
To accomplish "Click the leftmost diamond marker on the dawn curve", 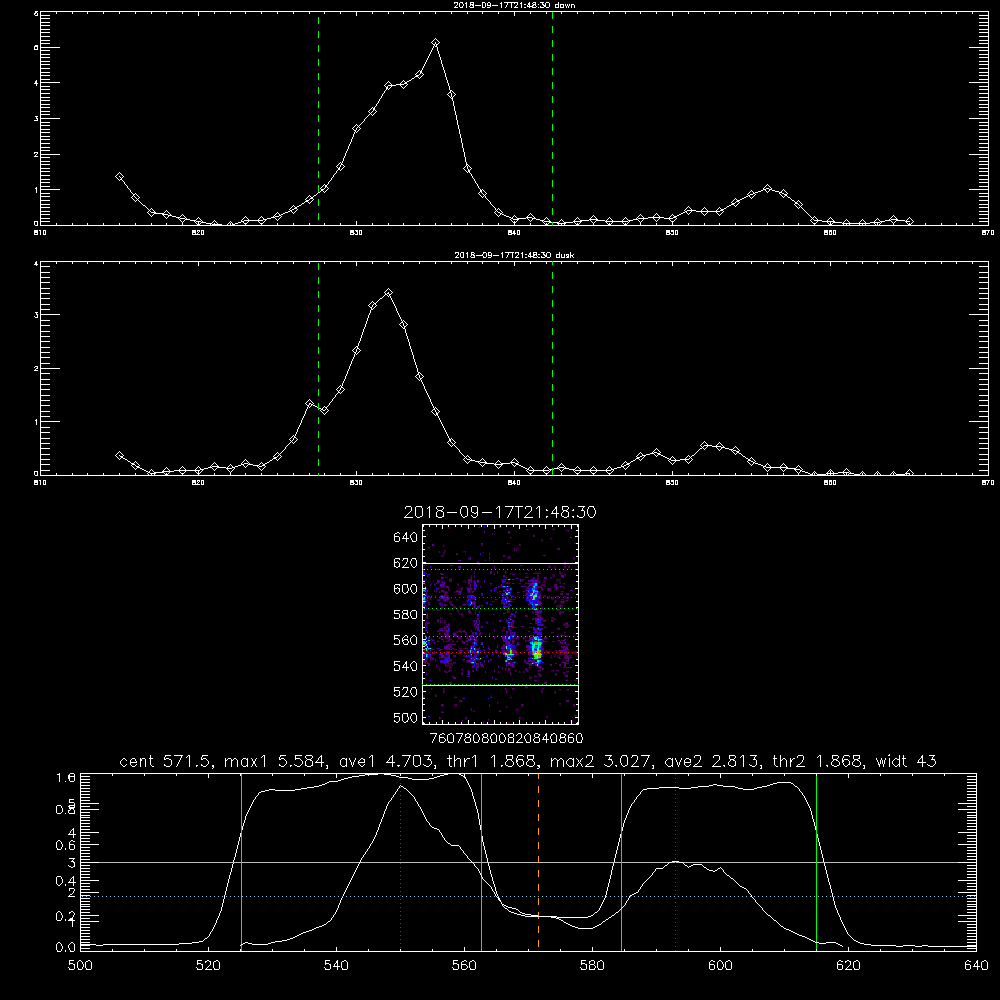I will (119, 177).
